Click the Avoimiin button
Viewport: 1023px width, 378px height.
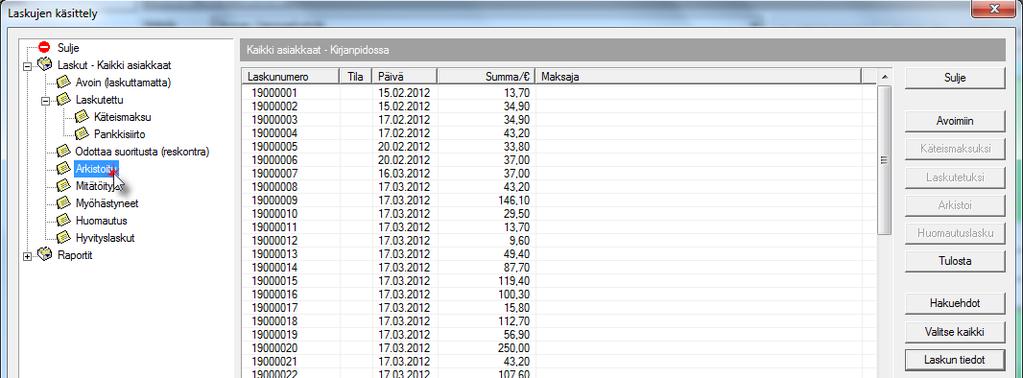tap(954, 121)
